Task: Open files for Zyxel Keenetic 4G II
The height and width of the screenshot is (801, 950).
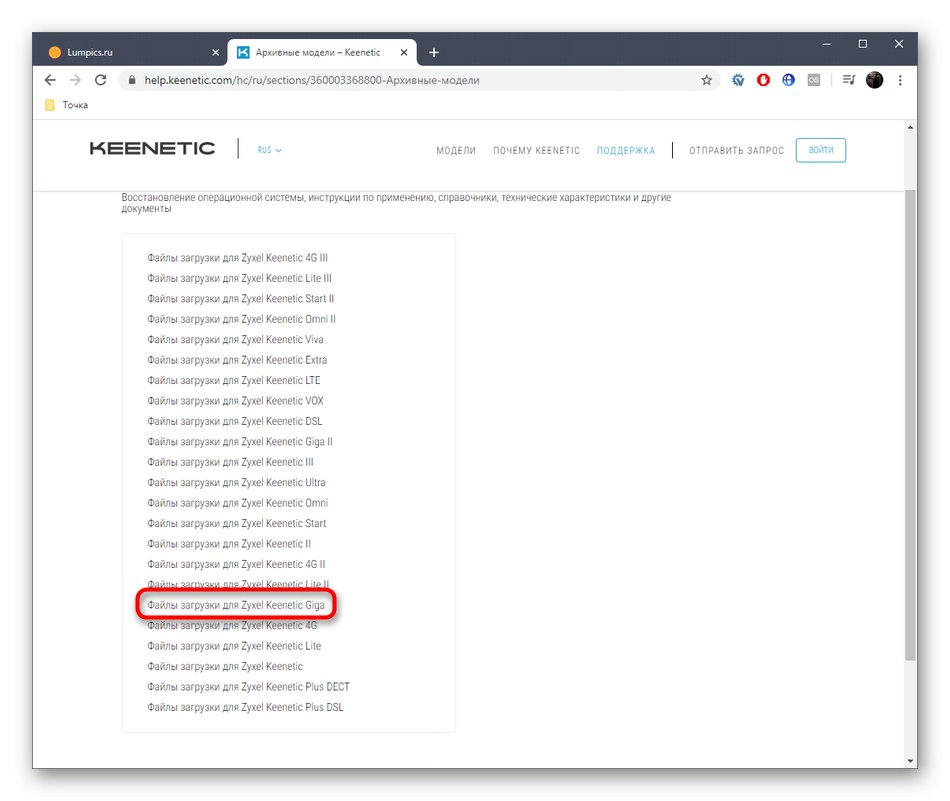Action: (x=236, y=564)
